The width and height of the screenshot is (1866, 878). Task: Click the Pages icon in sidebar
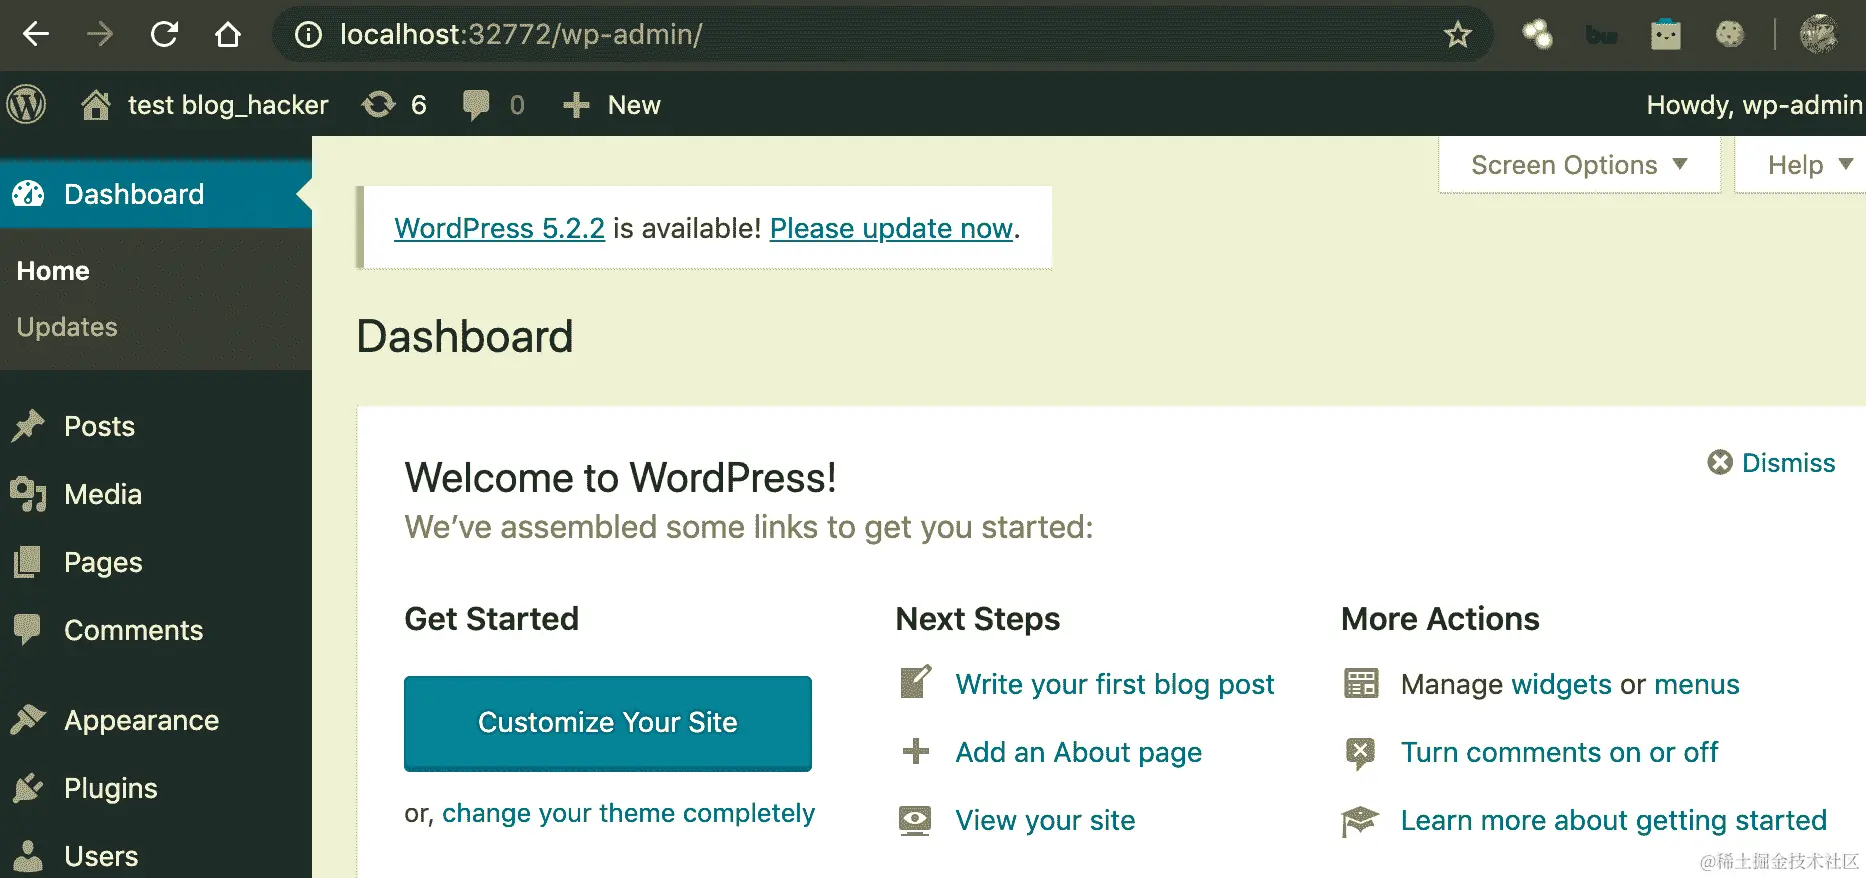pos(28,562)
